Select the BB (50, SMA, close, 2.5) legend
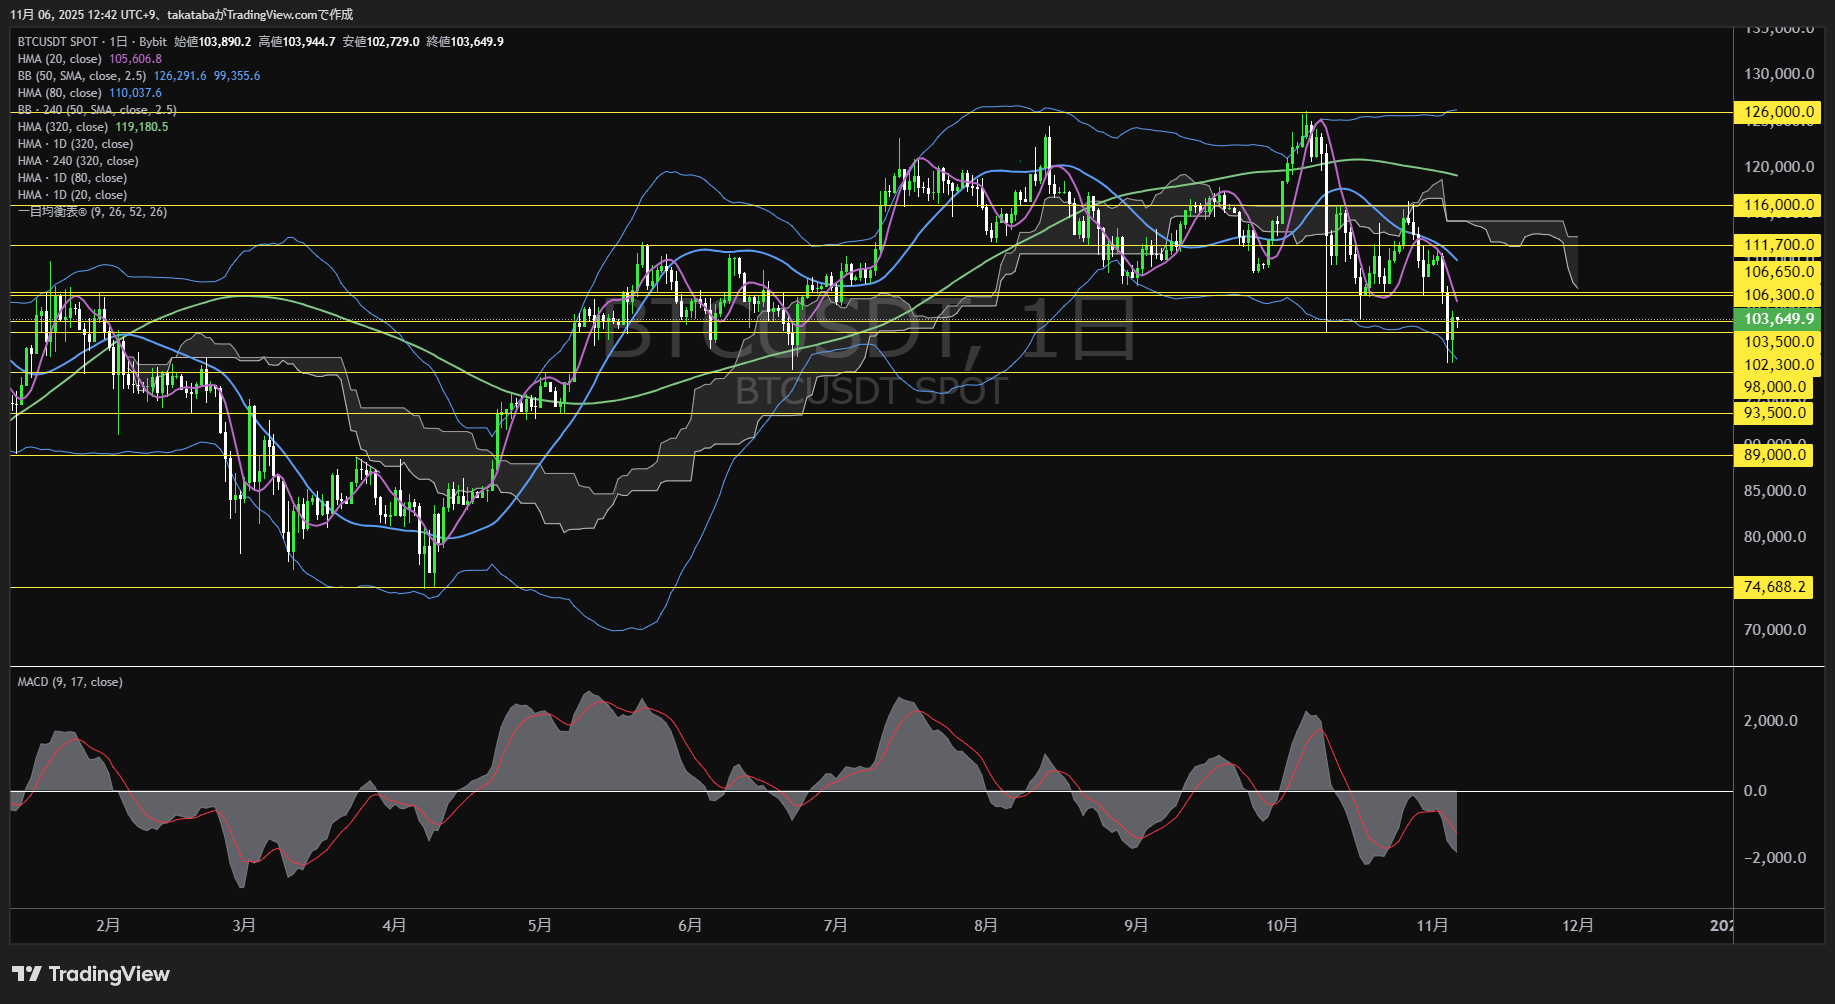Screen dimensions: 1835x1004 [x=82, y=76]
